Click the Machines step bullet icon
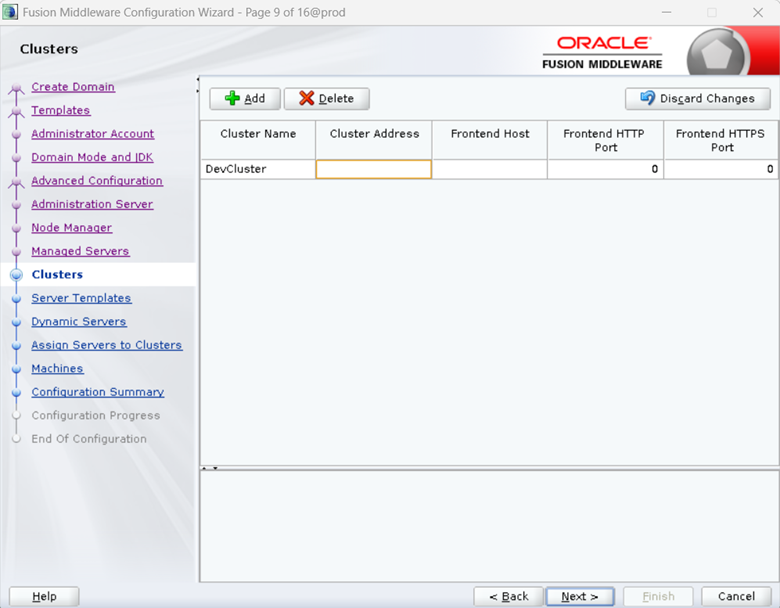This screenshot has height=608, width=780. point(16,369)
